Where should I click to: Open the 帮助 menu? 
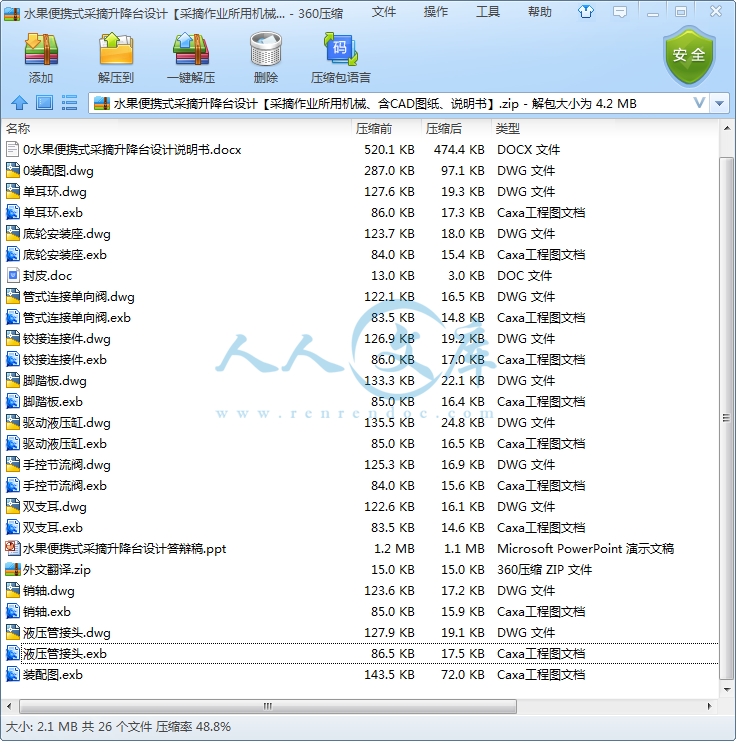[539, 12]
